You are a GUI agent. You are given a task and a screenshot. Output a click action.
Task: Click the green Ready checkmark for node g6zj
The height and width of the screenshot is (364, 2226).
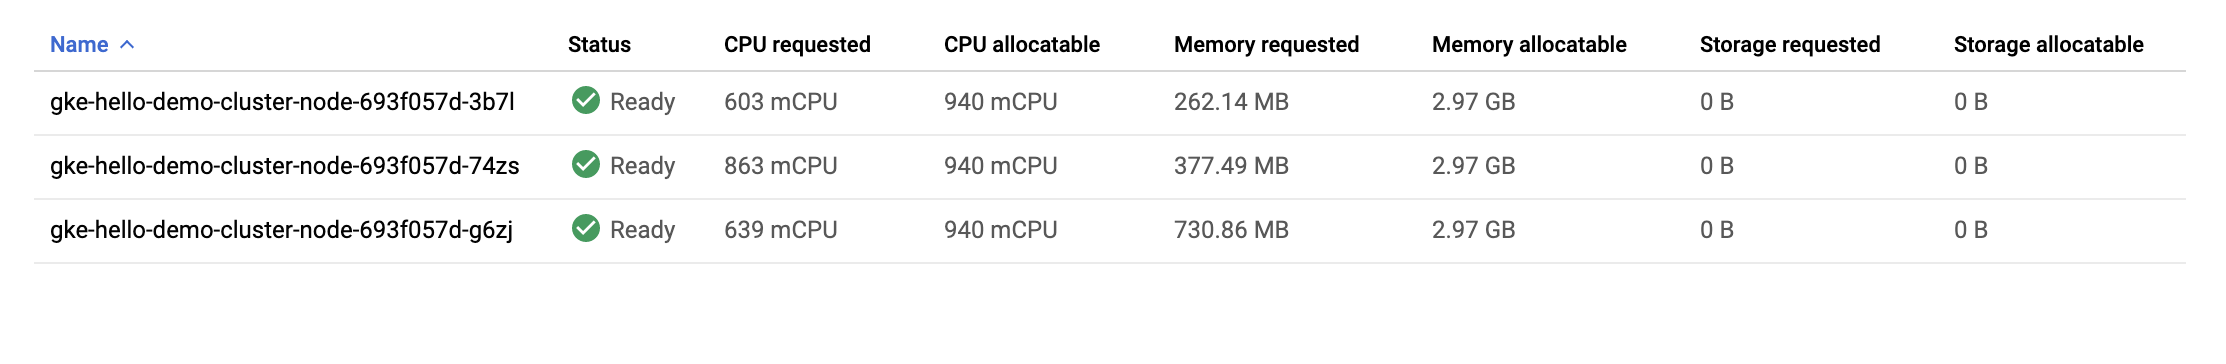click(586, 229)
